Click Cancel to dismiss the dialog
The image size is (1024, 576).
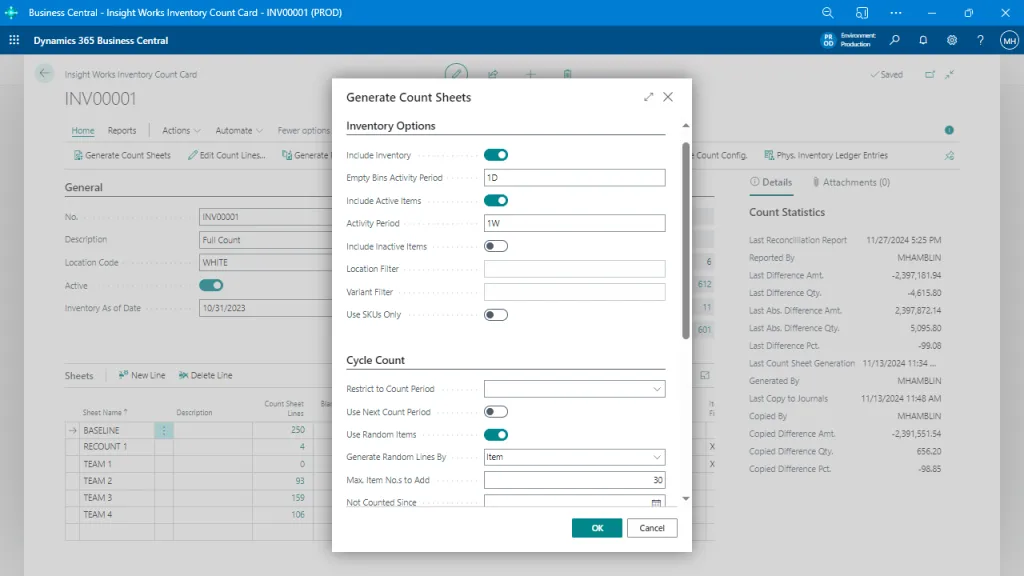tap(651, 527)
